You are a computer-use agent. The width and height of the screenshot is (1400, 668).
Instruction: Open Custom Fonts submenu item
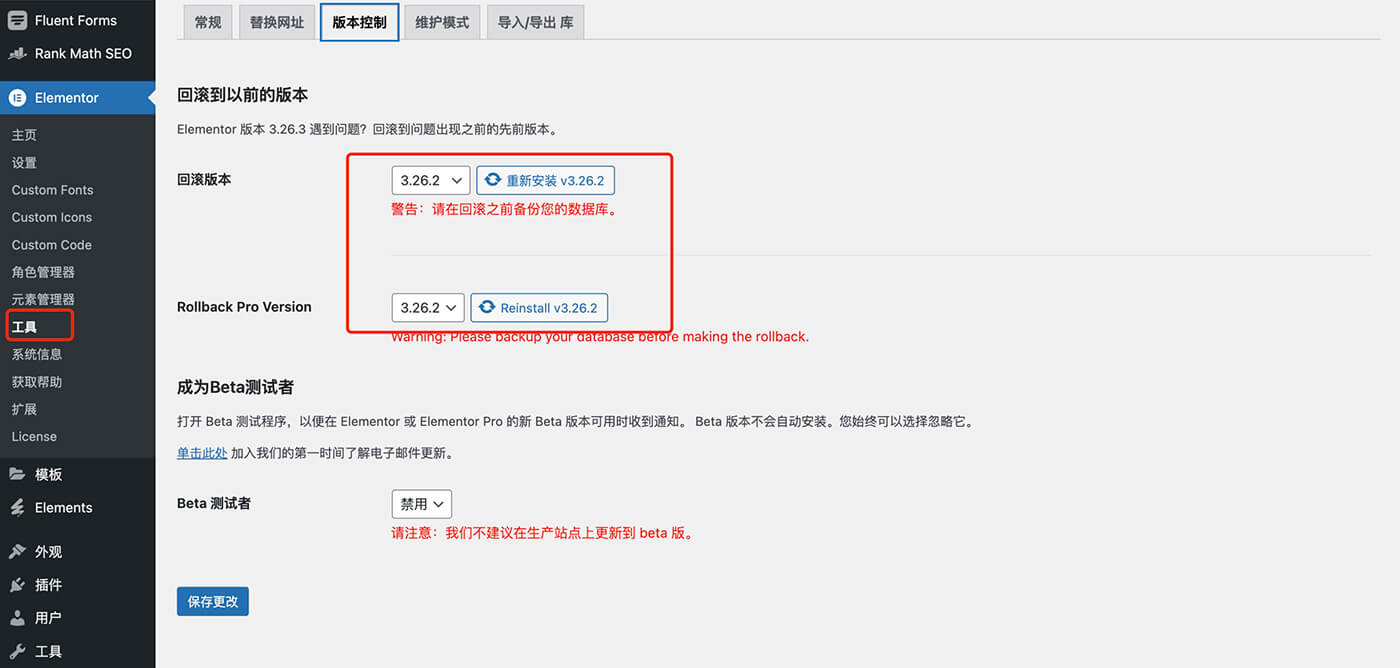[52, 190]
